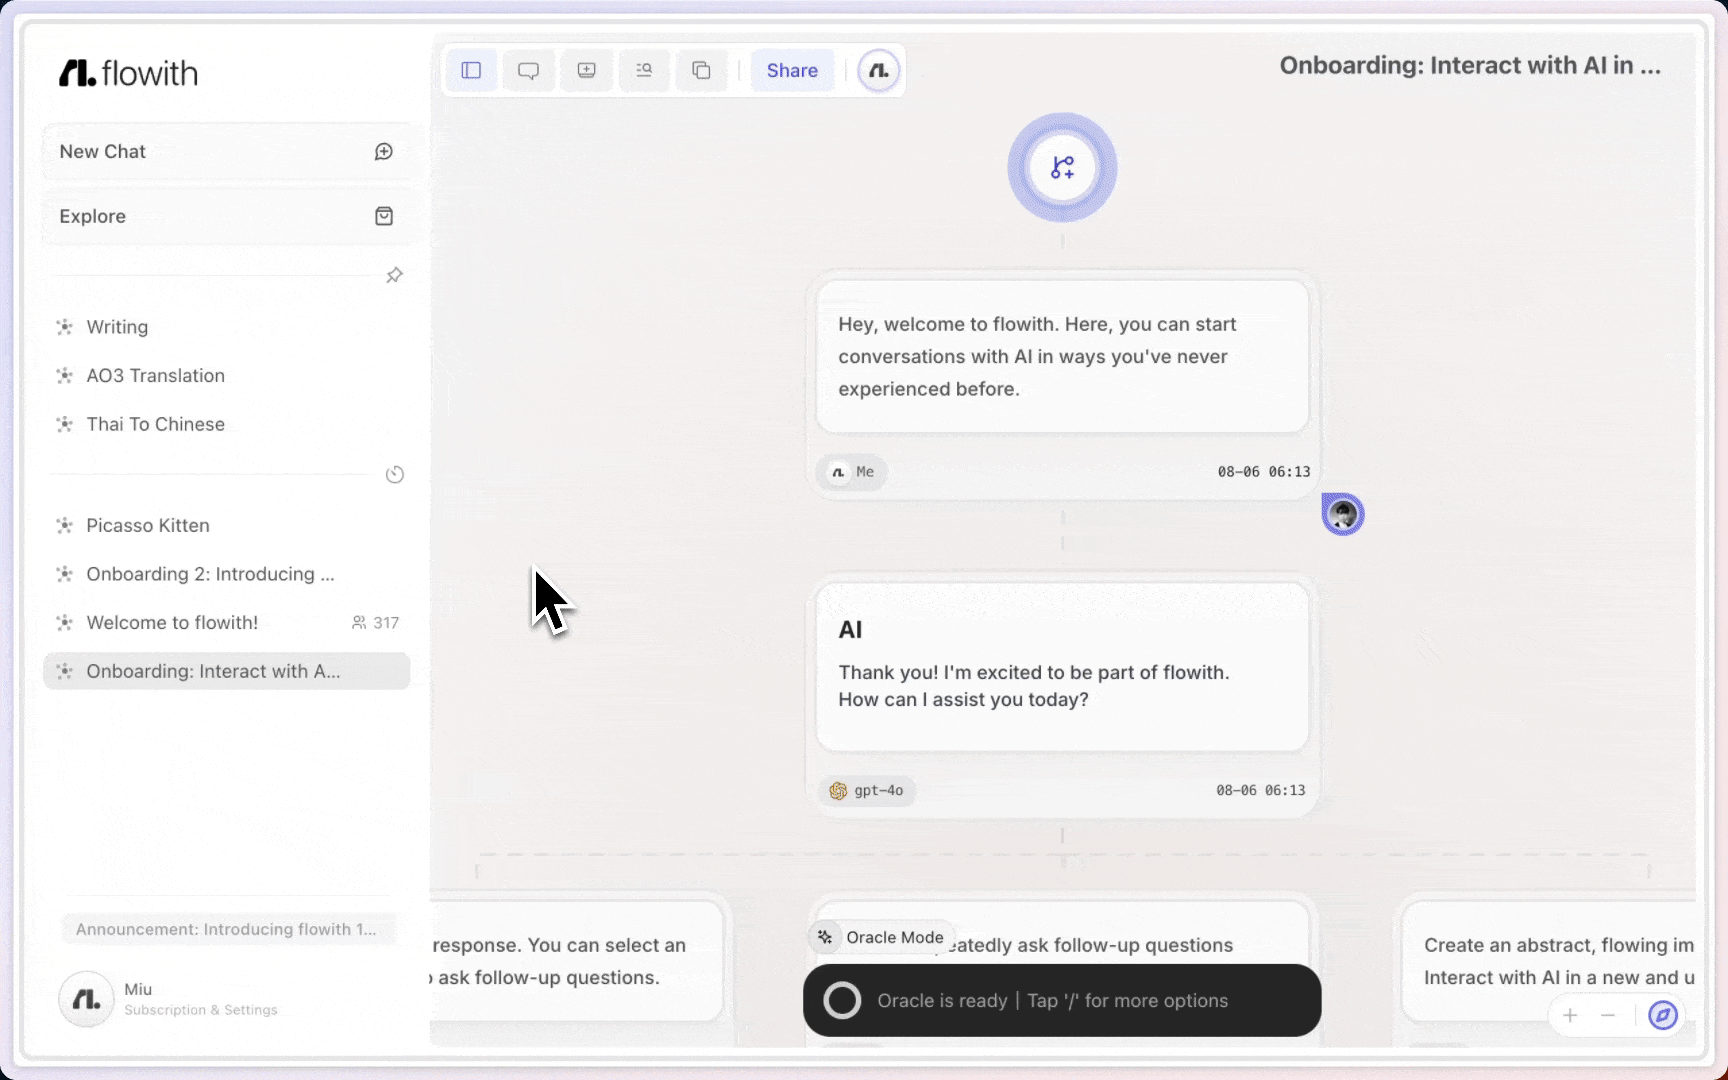
Task: Click the compass navigation icon
Action: point(1663,1016)
